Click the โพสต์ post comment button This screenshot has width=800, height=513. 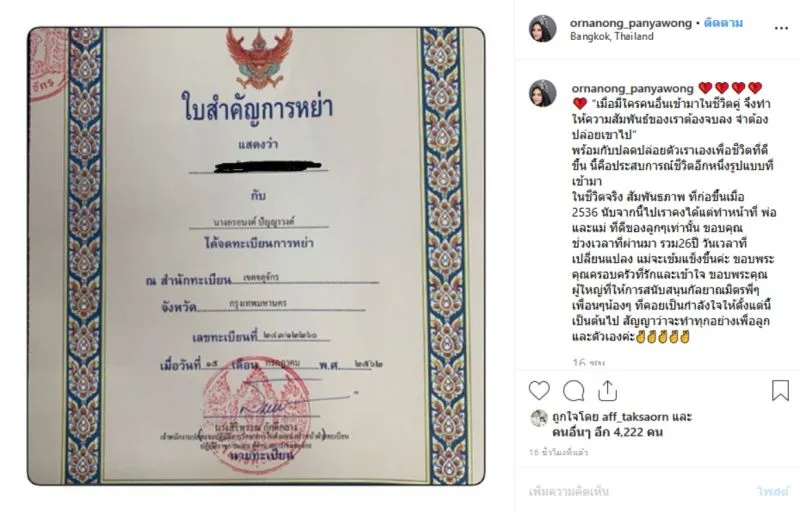coord(773,492)
